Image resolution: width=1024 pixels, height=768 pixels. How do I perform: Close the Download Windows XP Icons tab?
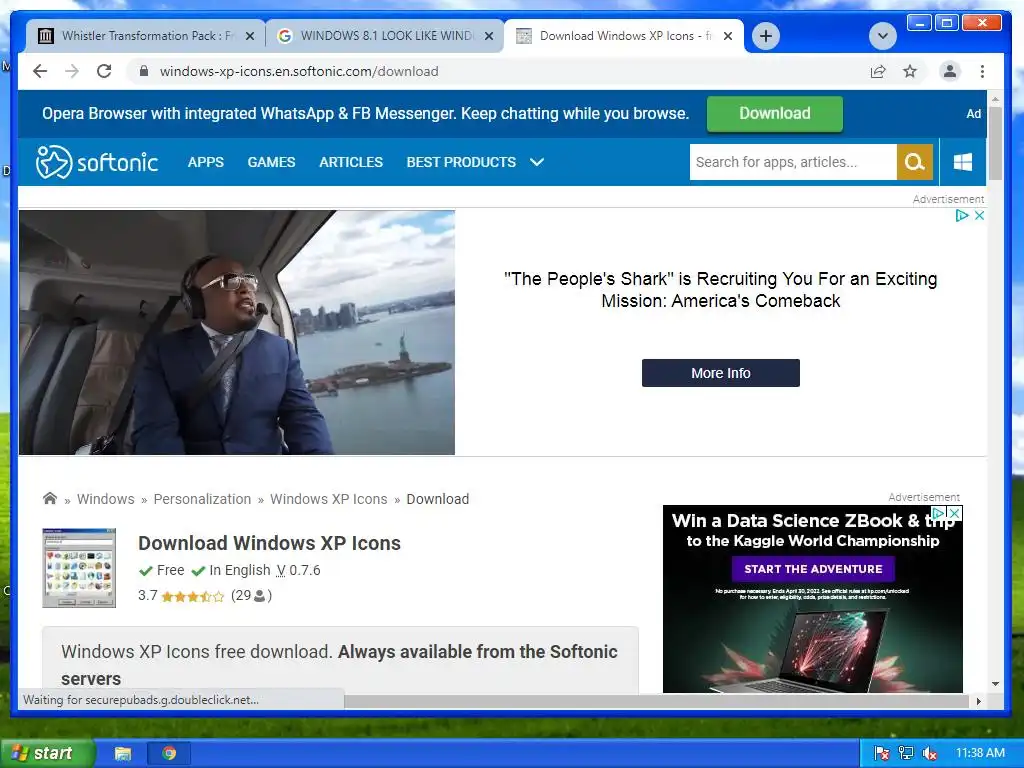[728, 36]
